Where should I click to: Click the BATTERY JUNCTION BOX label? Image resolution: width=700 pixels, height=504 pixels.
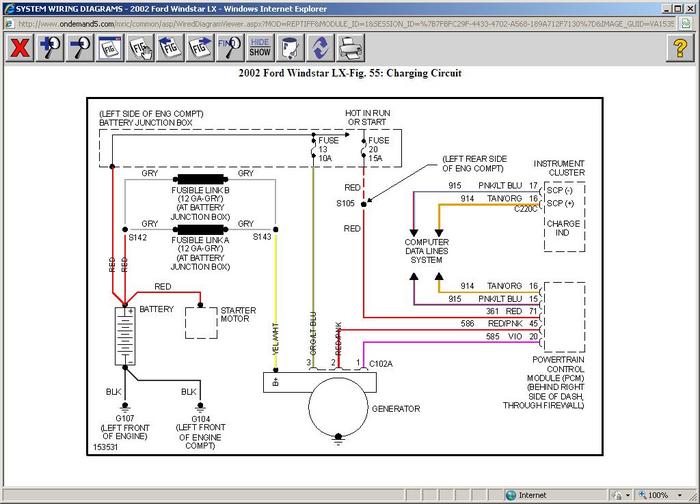coord(146,122)
